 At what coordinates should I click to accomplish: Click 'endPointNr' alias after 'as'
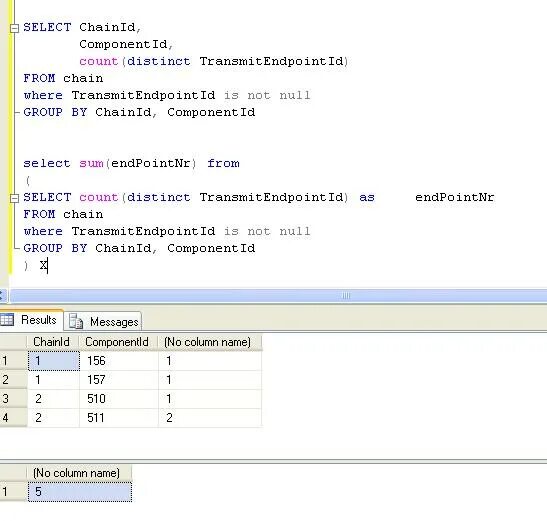pos(455,198)
